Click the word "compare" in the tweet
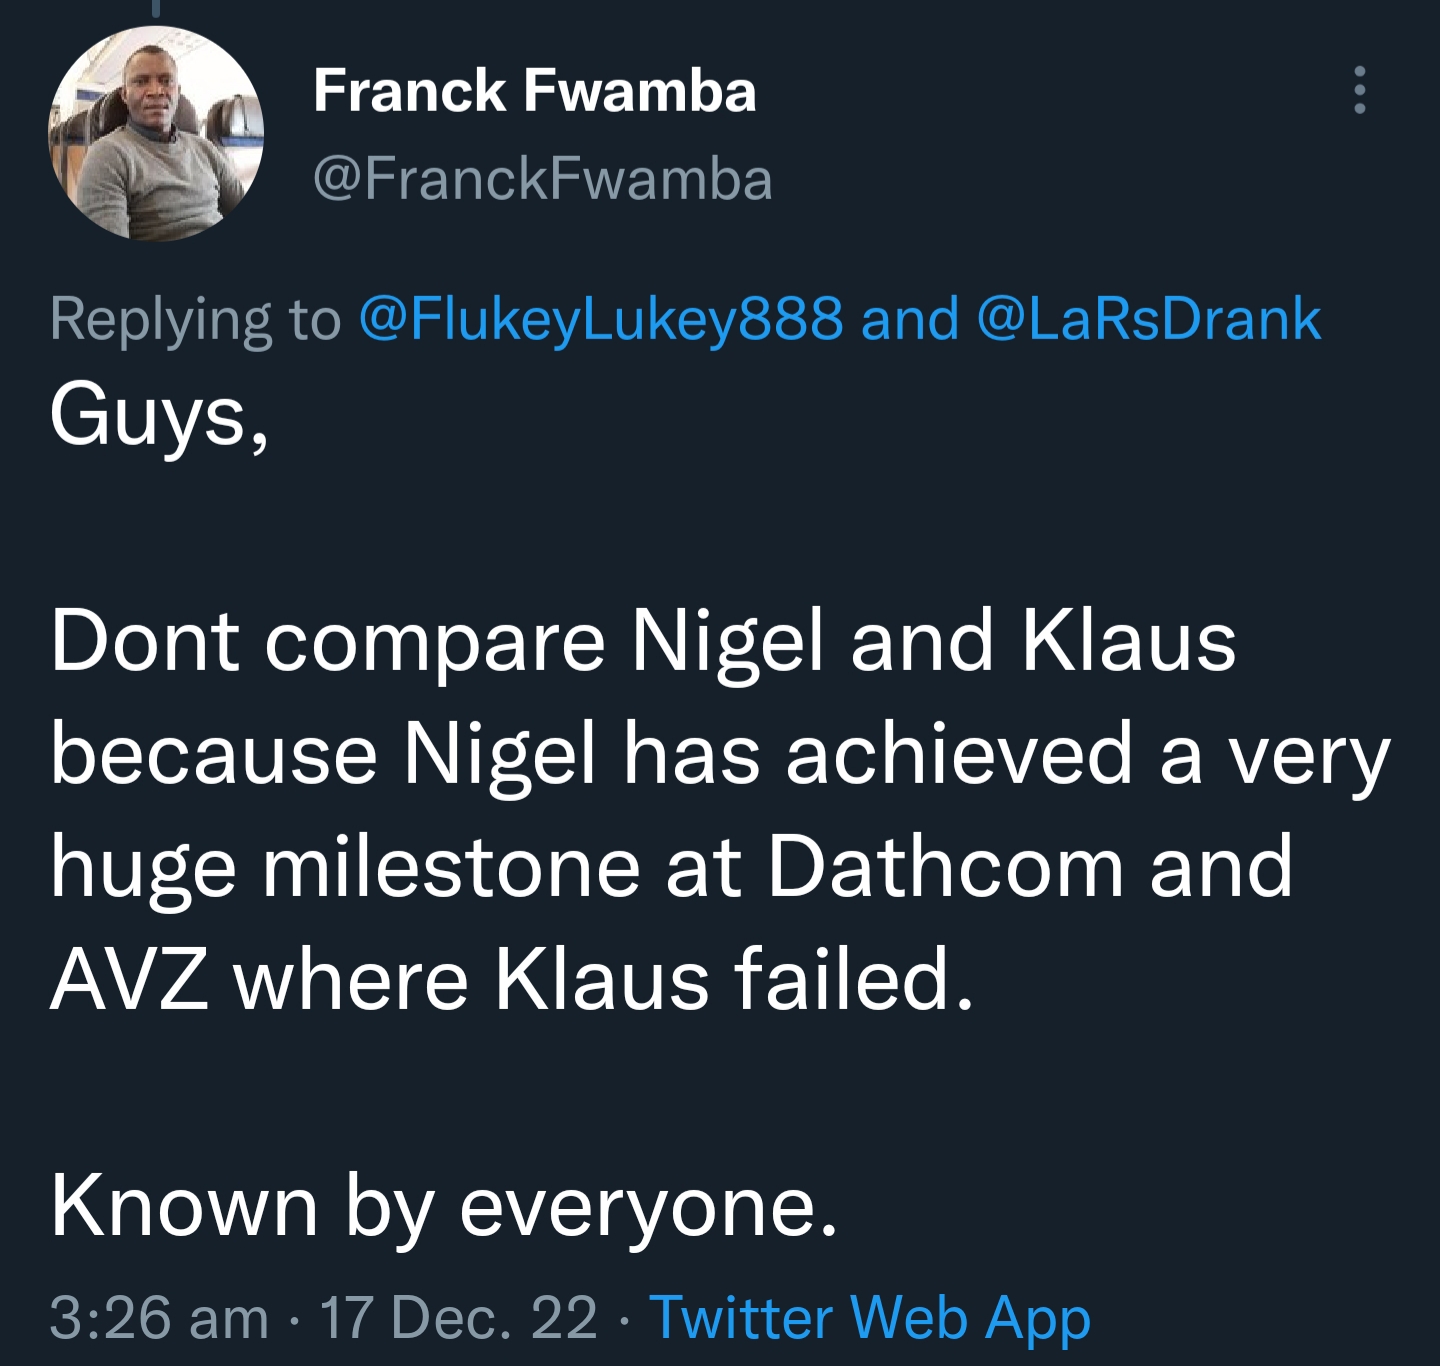Image resolution: width=1440 pixels, height=1366 pixels. (435, 641)
